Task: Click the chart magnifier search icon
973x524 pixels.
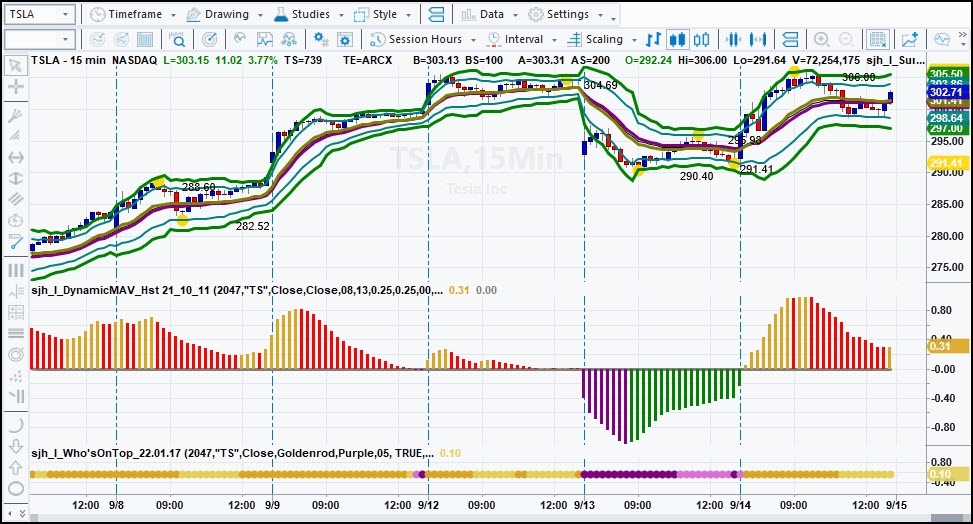Action: (177, 40)
